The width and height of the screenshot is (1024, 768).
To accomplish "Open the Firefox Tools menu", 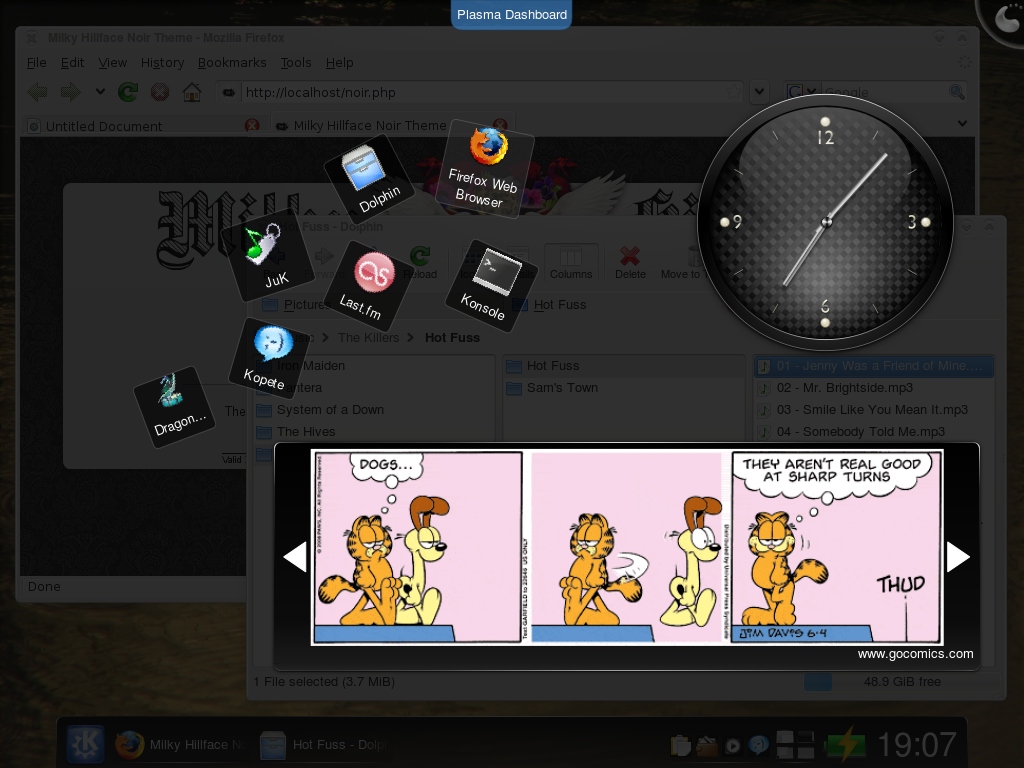I will click(x=296, y=63).
